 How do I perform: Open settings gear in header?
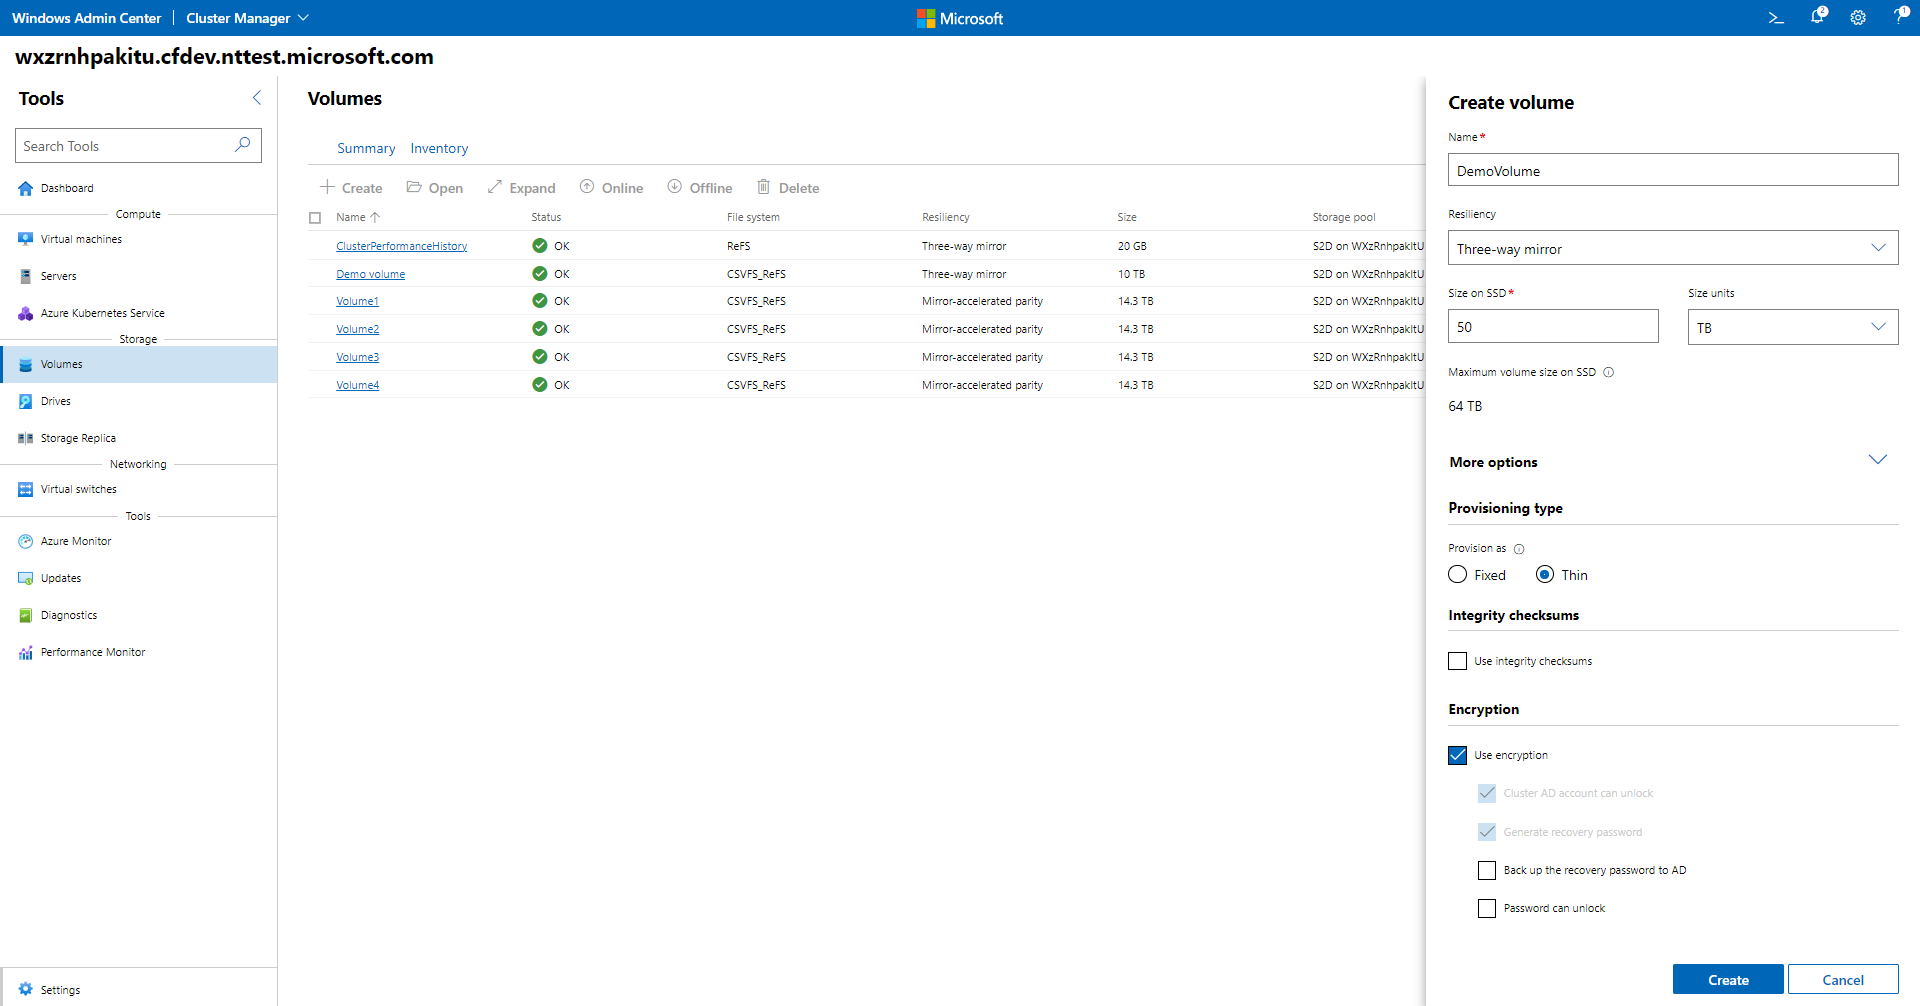pyautogui.click(x=1858, y=18)
